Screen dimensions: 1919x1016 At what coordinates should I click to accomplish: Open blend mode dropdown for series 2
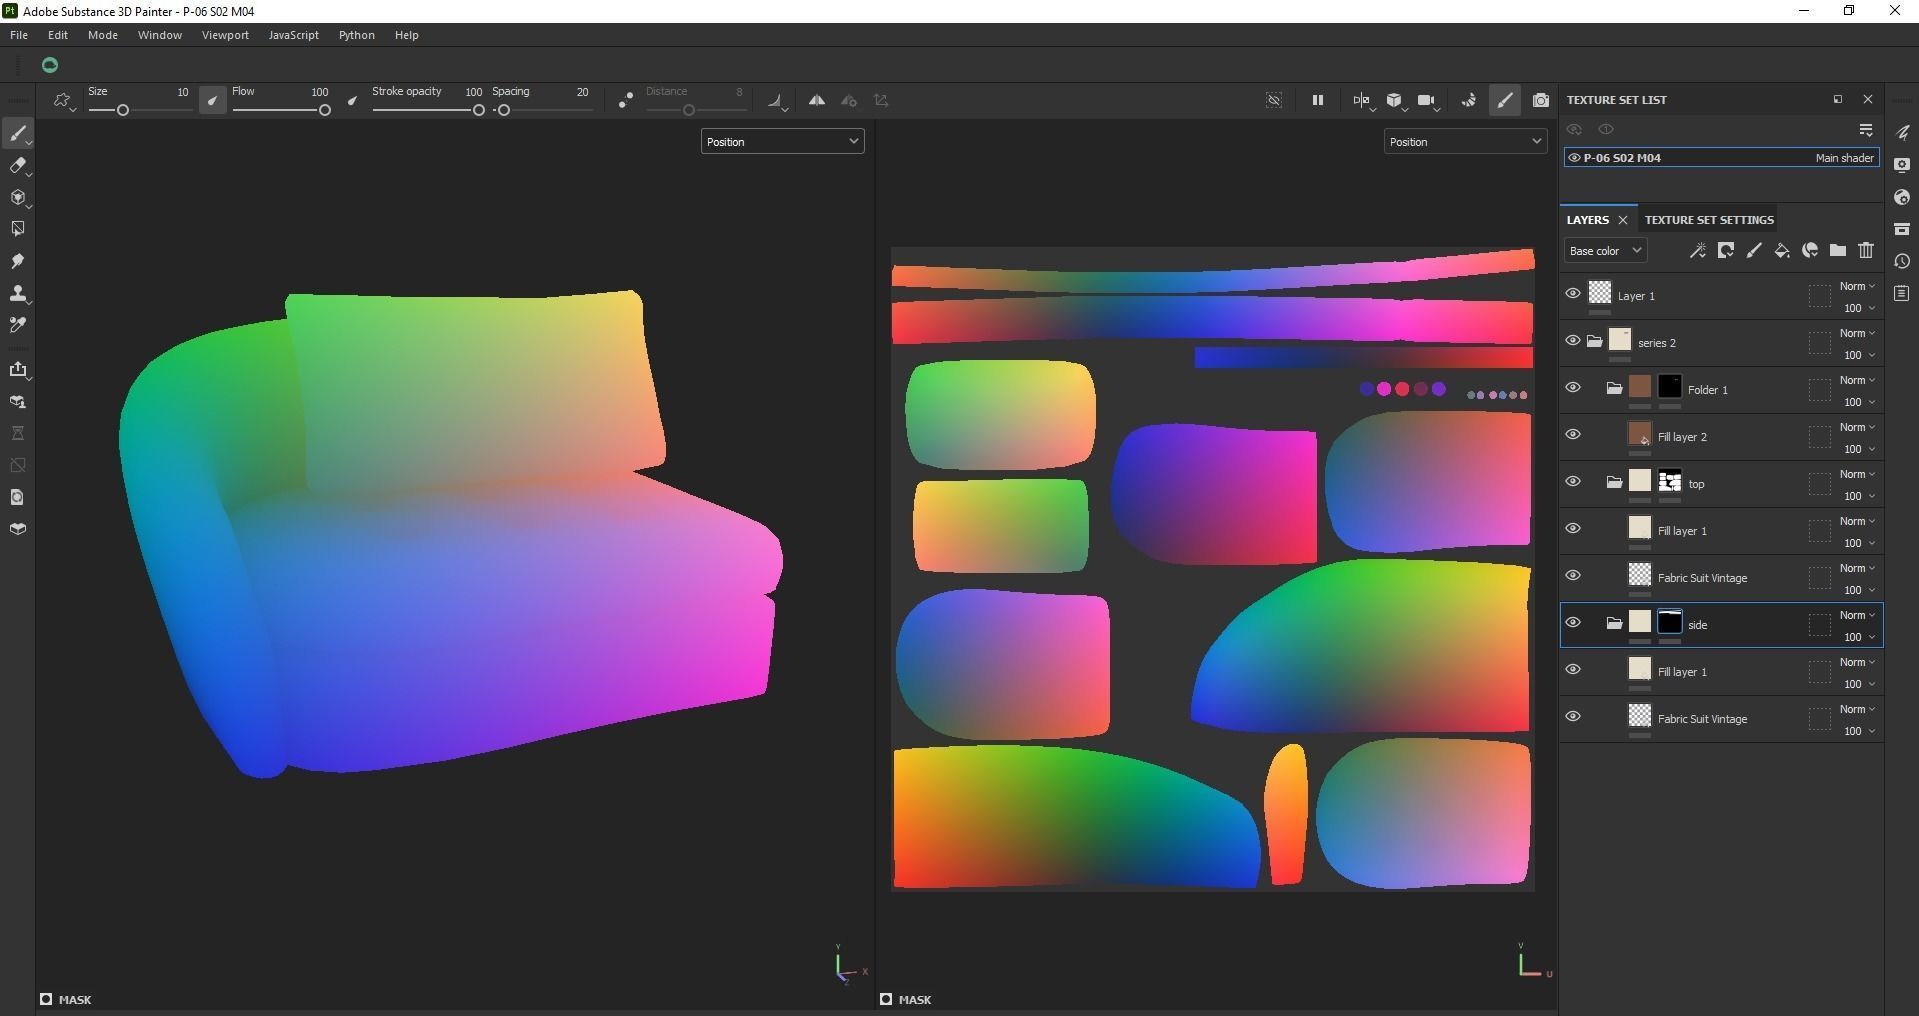(1857, 334)
